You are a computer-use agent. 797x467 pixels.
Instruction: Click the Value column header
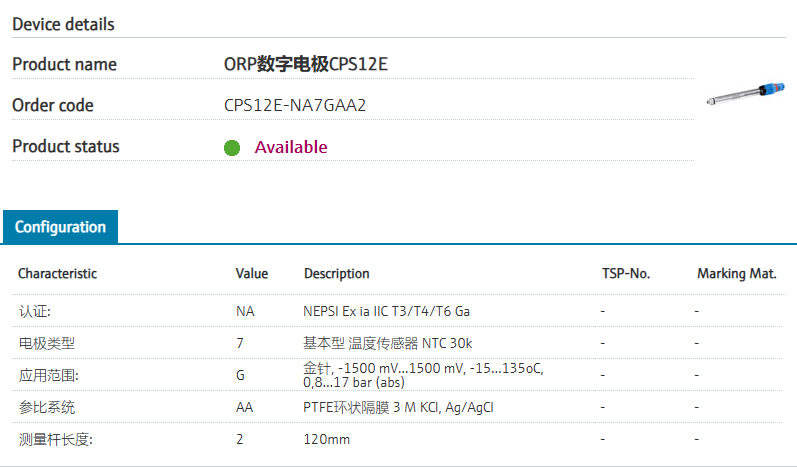(252, 273)
